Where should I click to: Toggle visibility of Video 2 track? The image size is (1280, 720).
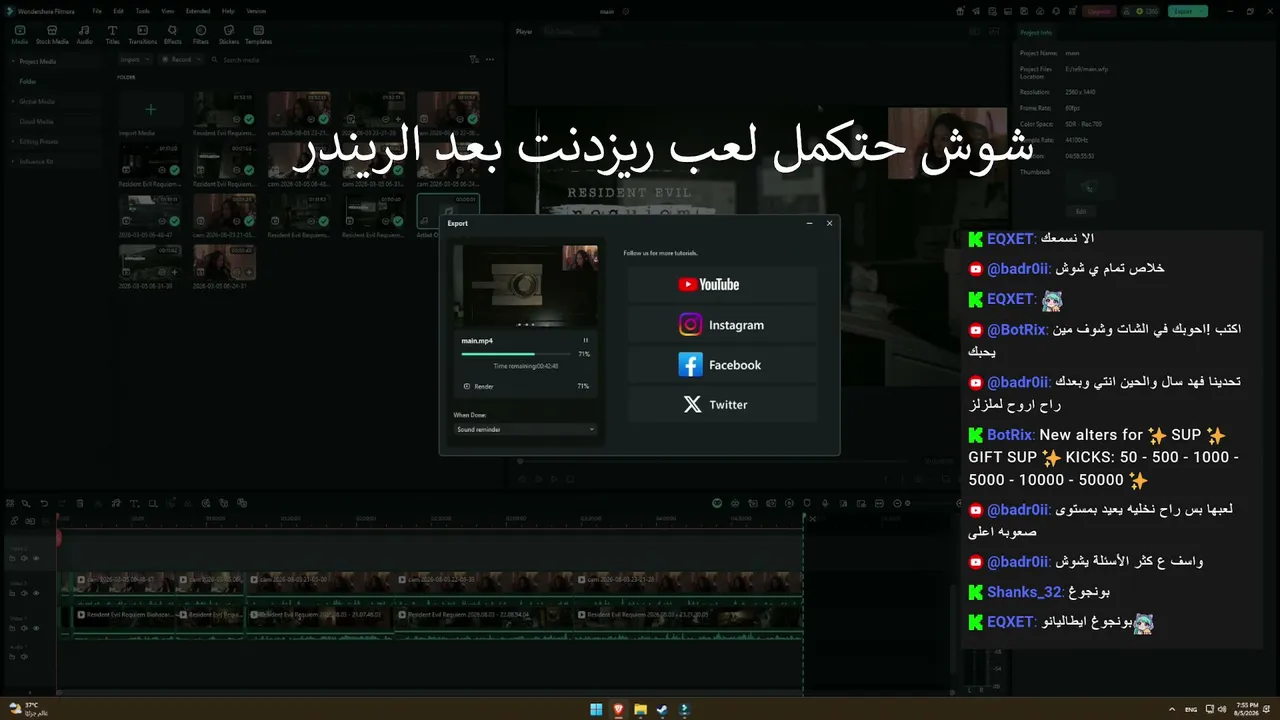point(36,593)
